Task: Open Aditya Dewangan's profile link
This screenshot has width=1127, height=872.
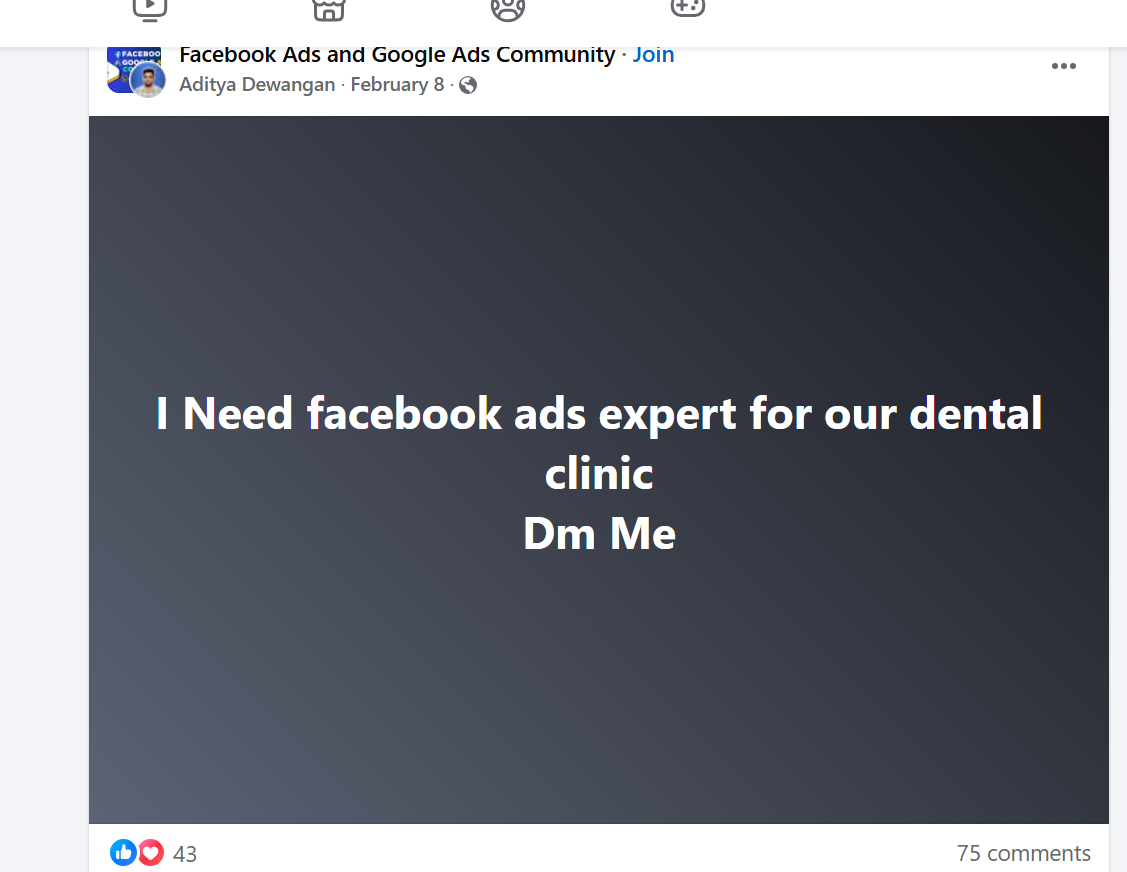Action: 257,85
